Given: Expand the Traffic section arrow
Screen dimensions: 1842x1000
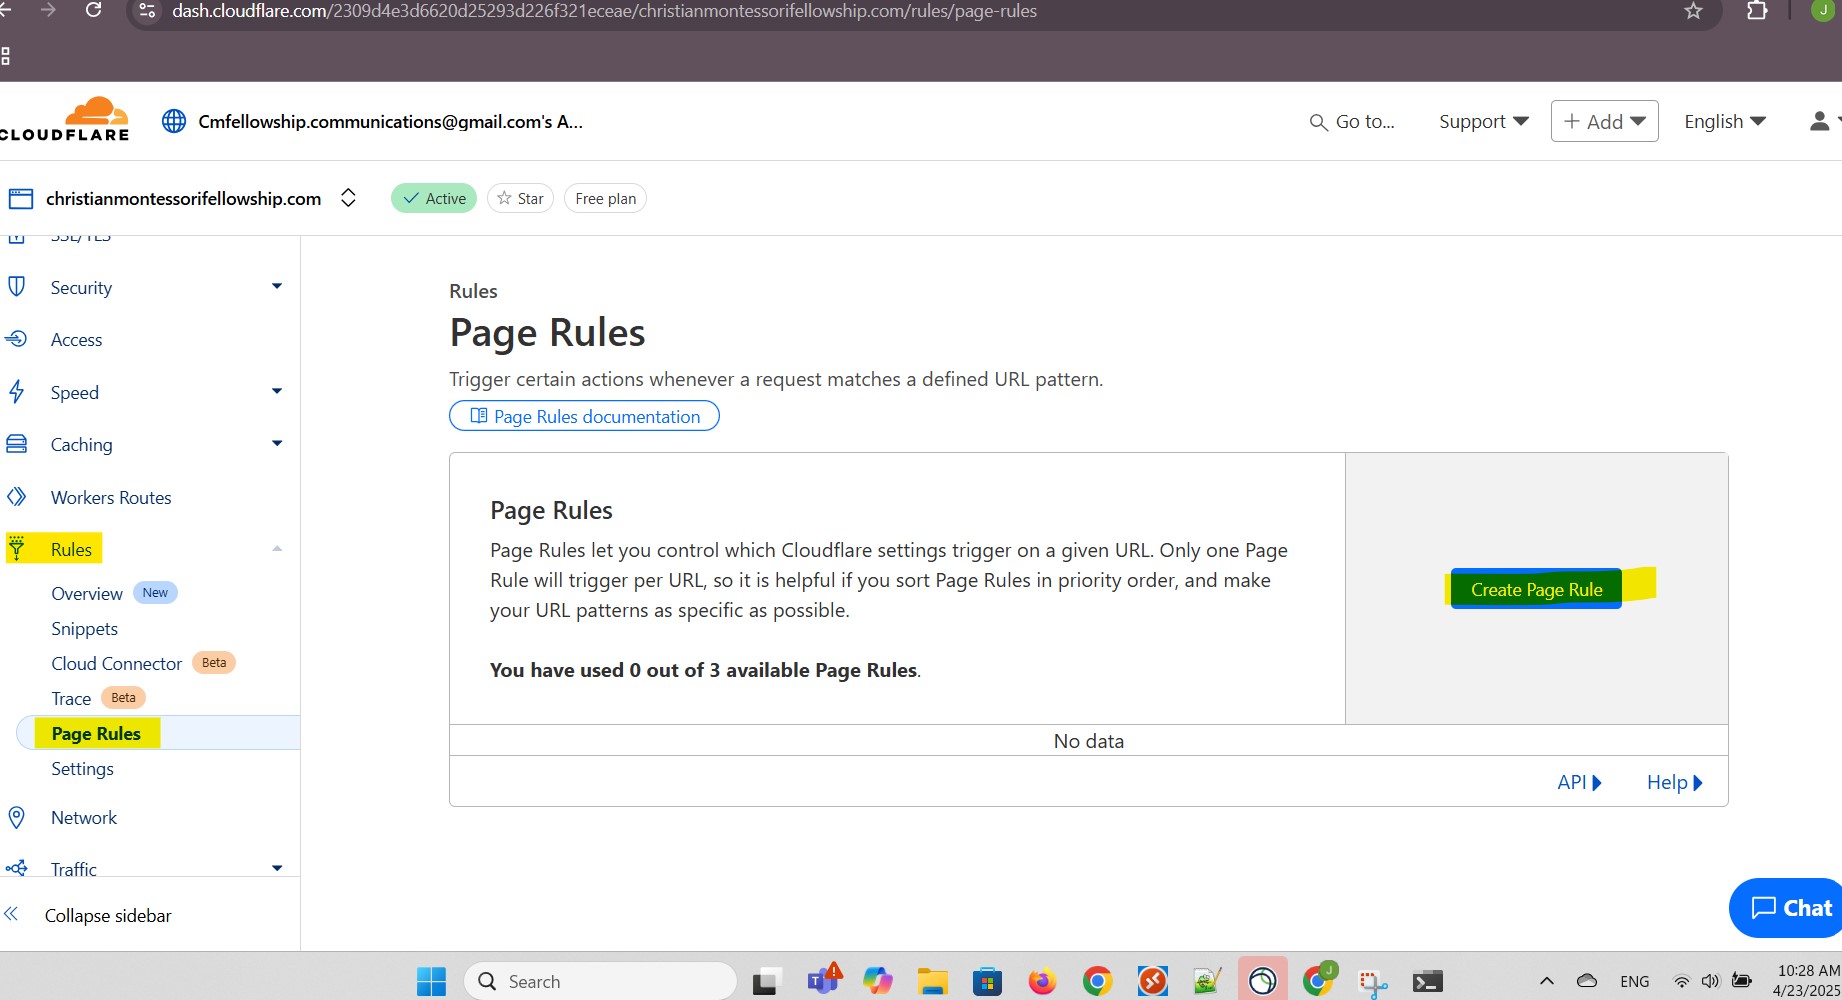Looking at the screenshot, I should click(x=277, y=868).
